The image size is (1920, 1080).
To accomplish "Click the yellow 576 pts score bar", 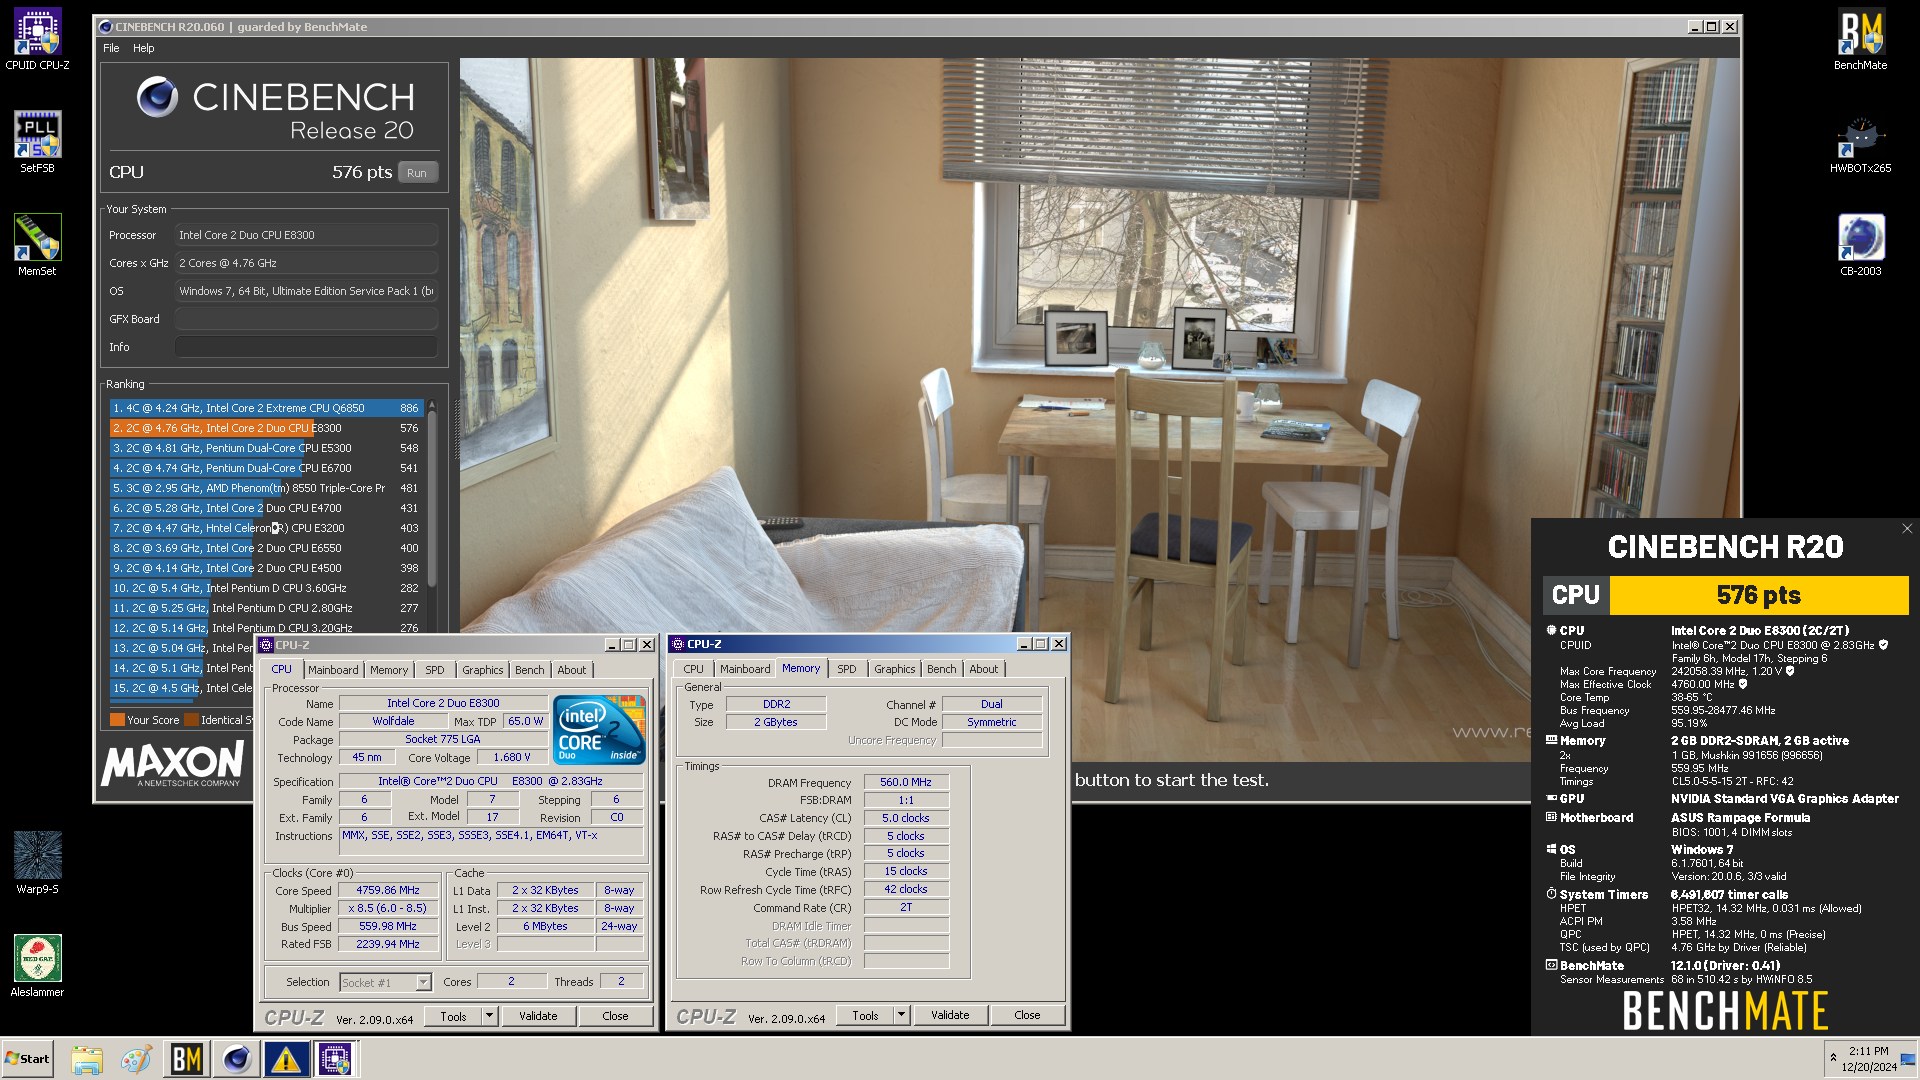I will [x=1759, y=595].
